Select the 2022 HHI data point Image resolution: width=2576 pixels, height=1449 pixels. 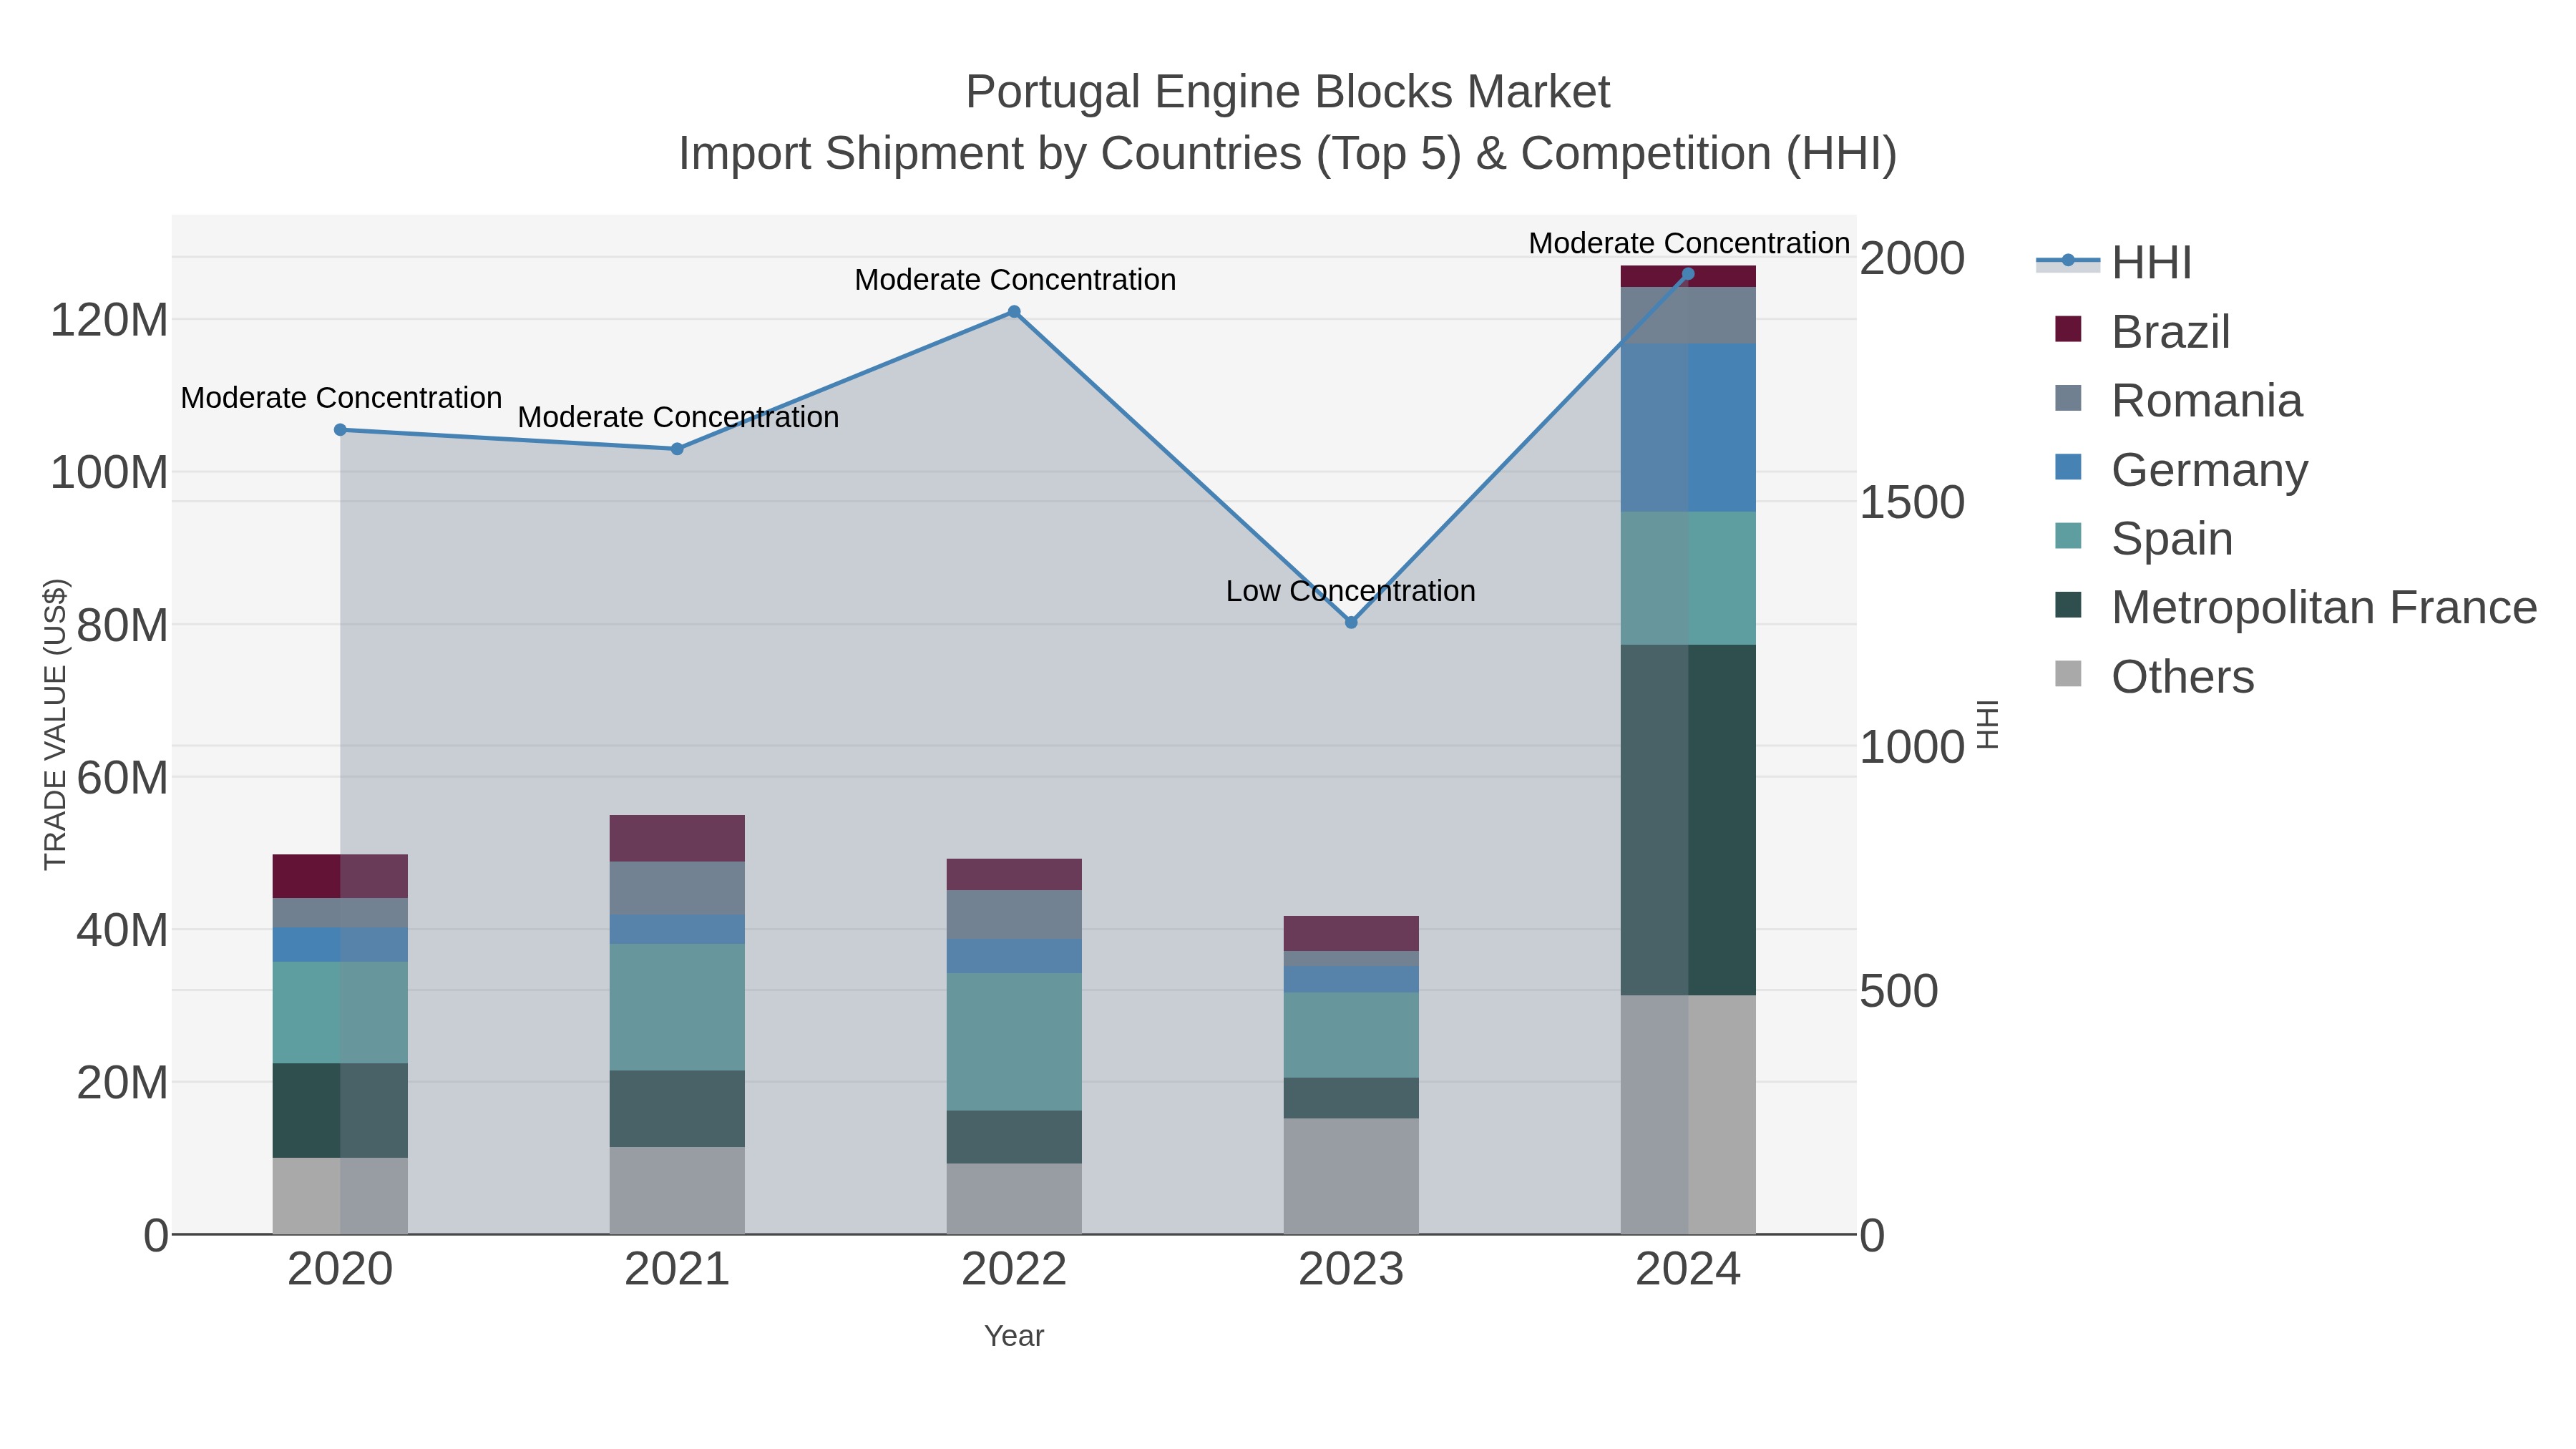(1014, 312)
